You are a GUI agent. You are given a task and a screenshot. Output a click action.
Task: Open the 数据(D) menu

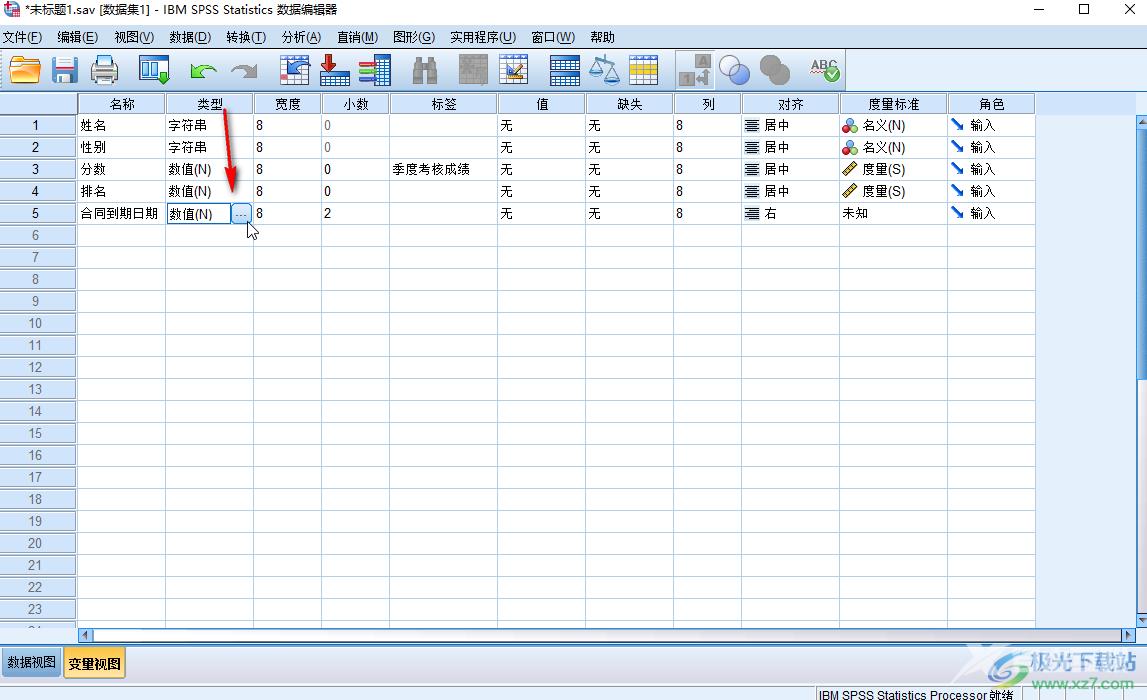[x=190, y=37]
